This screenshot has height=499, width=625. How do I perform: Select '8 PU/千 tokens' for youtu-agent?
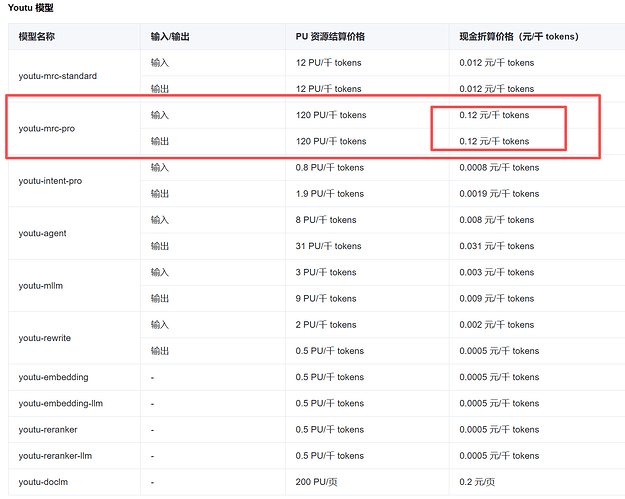(x=326, y=220)
